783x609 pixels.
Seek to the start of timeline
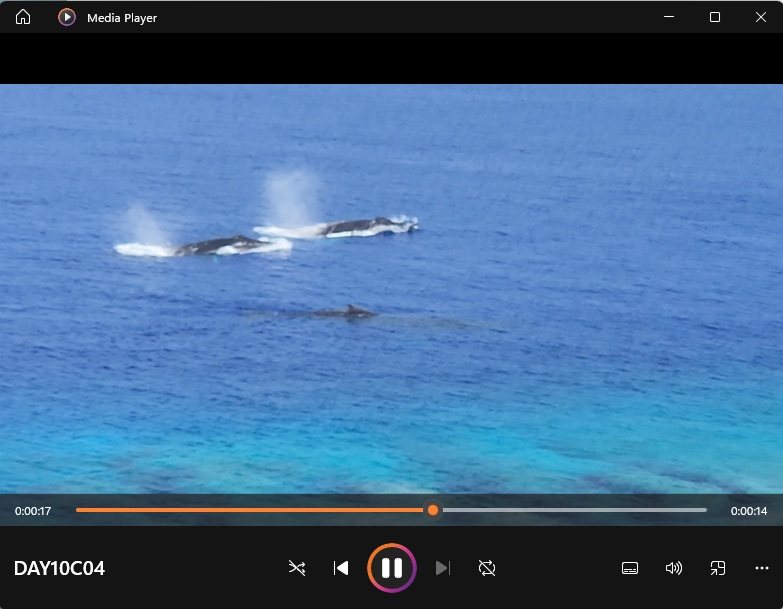pyautogui.click(x=78, y=510)
